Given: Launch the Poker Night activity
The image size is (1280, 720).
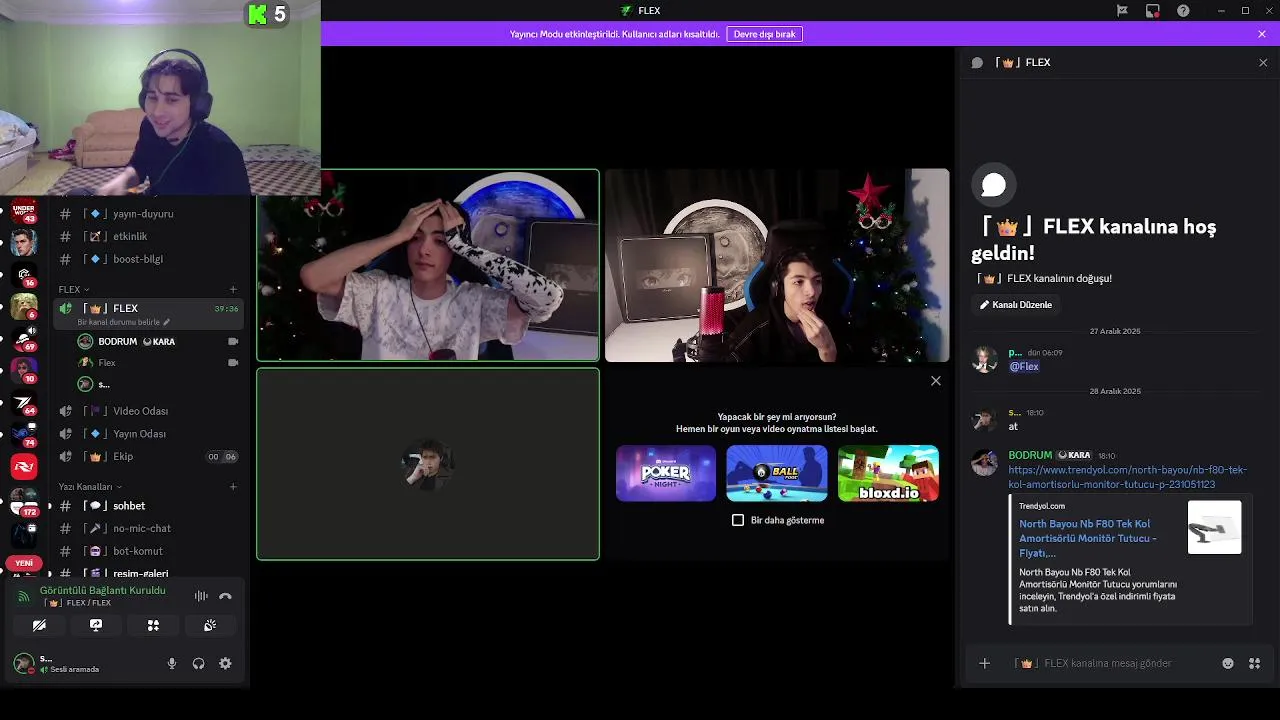Looking at the screenshot, I should (666, 473).
